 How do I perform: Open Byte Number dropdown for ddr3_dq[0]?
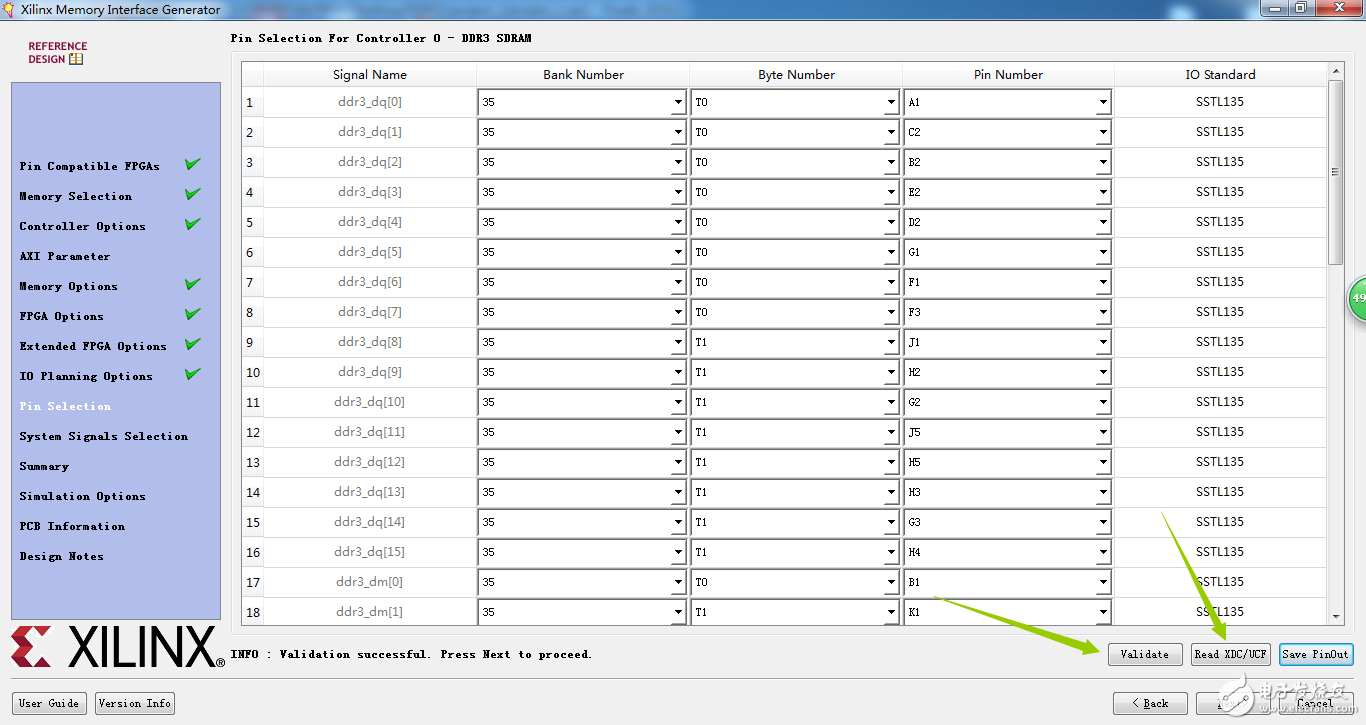point(795,102)
